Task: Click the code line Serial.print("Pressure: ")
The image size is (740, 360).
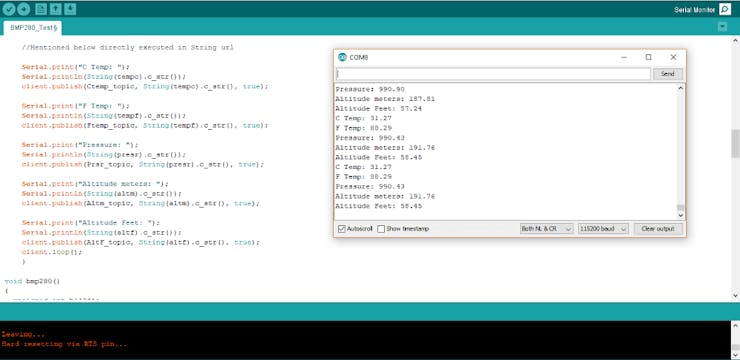Action: click(x=80, y=145)
